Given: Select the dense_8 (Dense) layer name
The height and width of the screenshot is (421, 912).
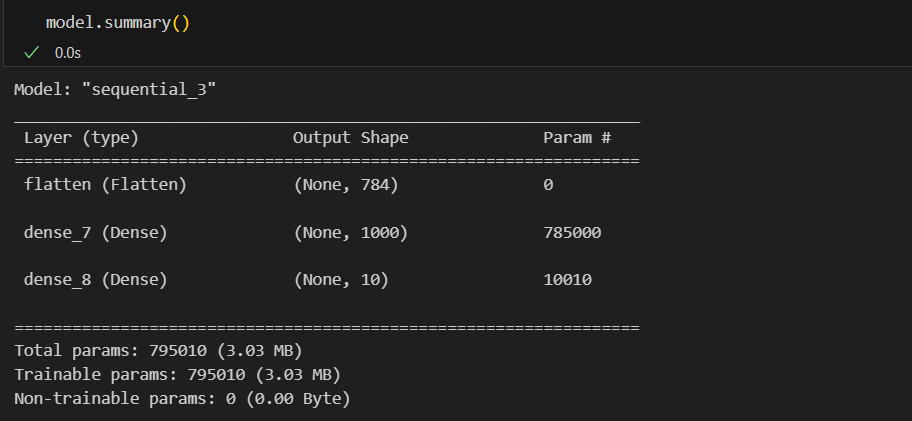Looking at the screenshot, I should [x=95, y=280].
